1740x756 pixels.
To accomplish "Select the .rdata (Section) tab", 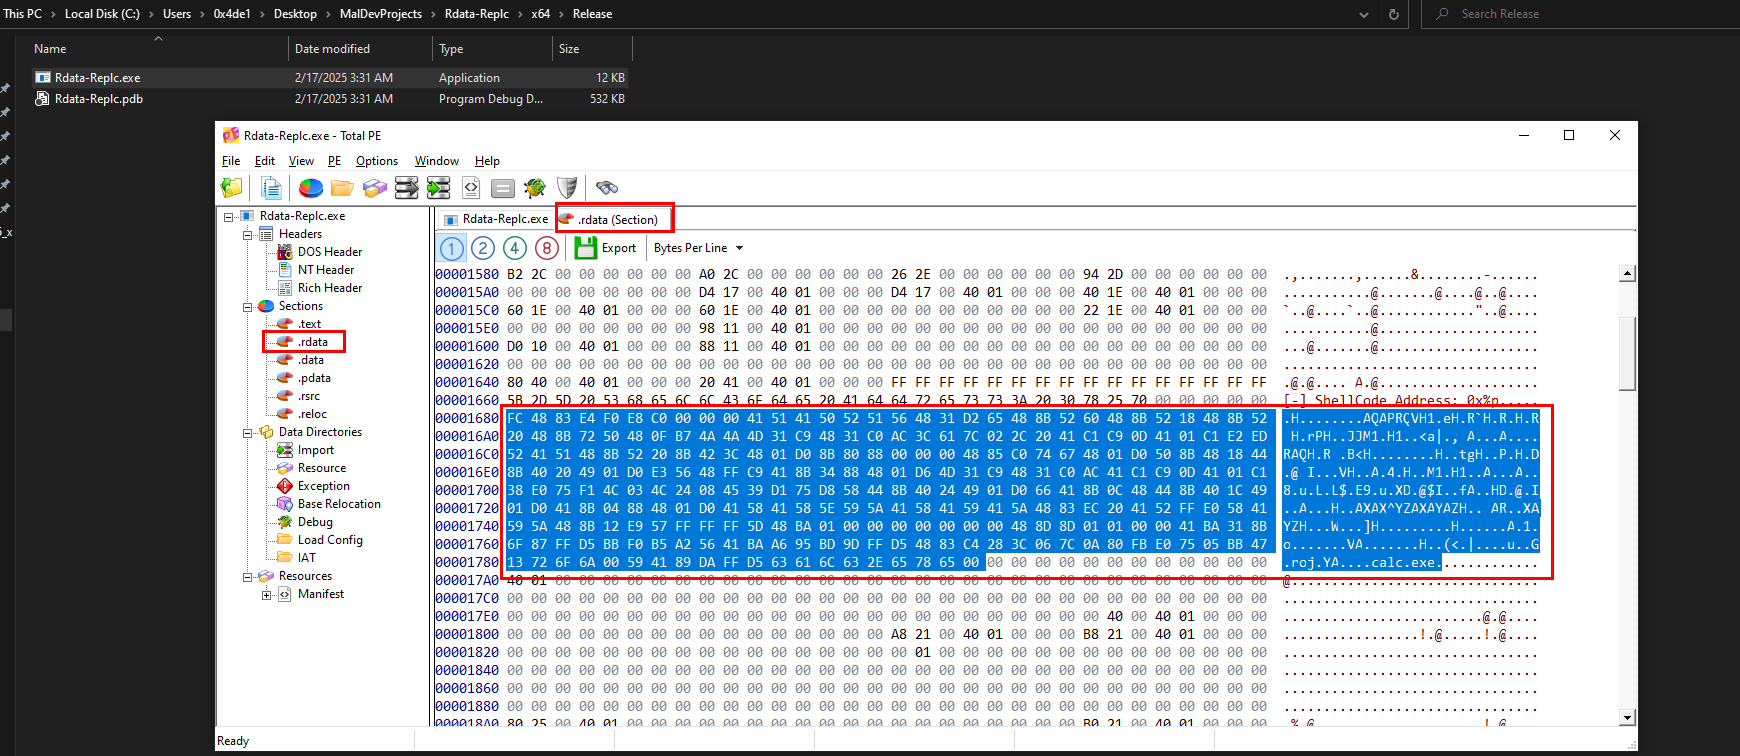I will 614,219.
